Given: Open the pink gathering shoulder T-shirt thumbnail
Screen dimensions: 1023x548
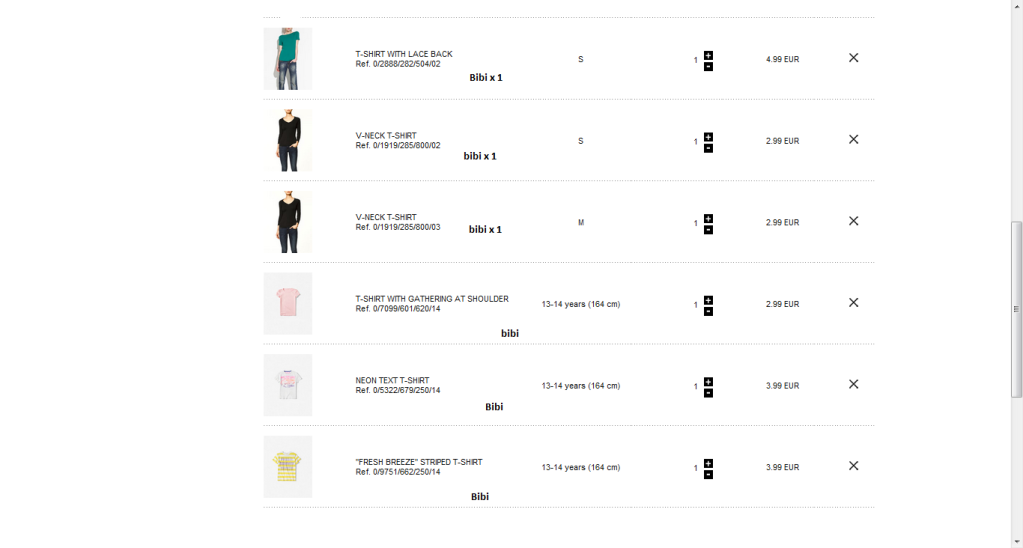Looking at the screenshot, I should tap(288, 303).
